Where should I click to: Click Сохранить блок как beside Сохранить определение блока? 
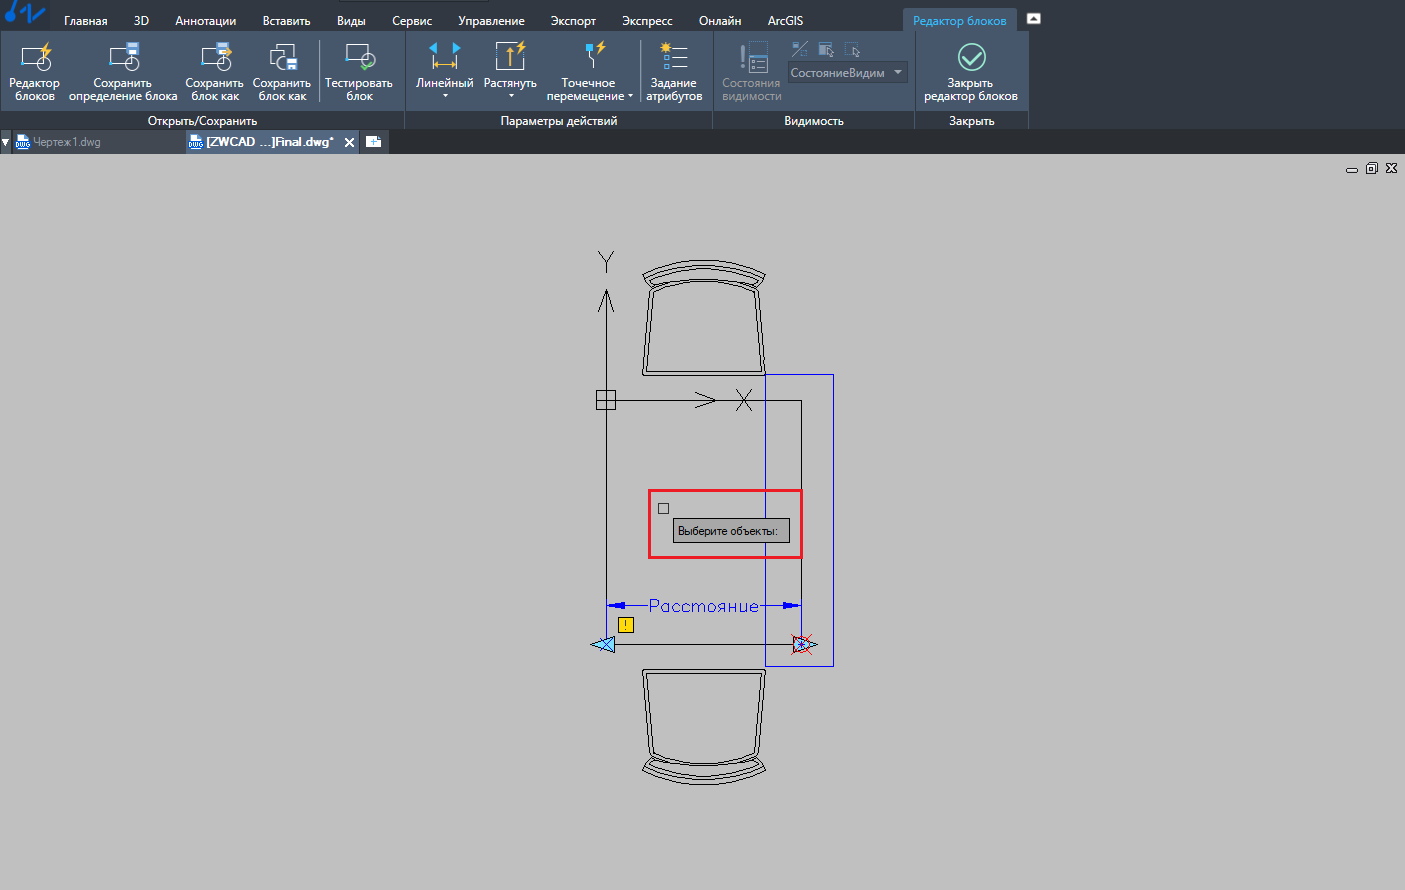click(215, 72)
